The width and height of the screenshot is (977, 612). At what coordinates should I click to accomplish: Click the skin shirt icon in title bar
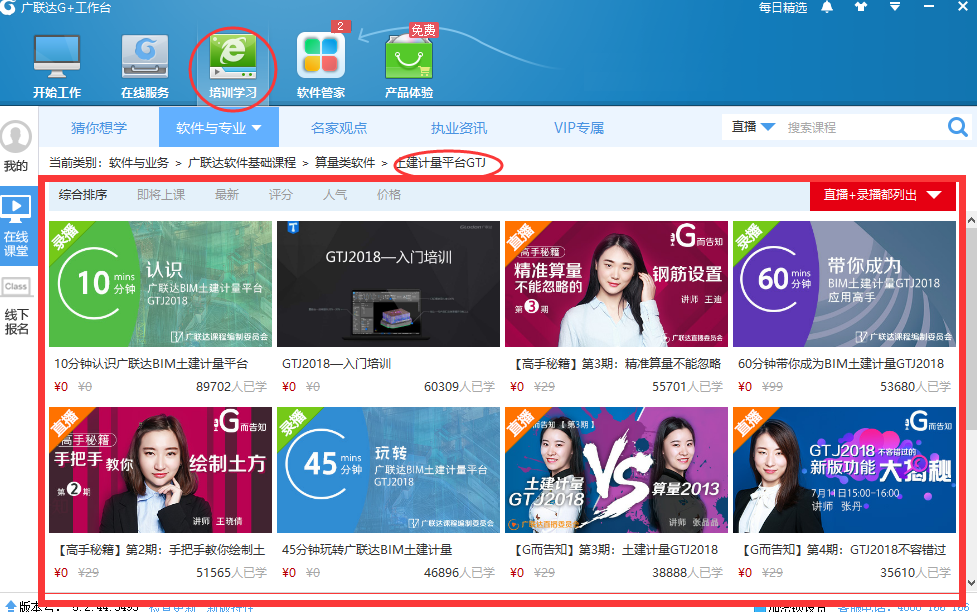[860, 7]
